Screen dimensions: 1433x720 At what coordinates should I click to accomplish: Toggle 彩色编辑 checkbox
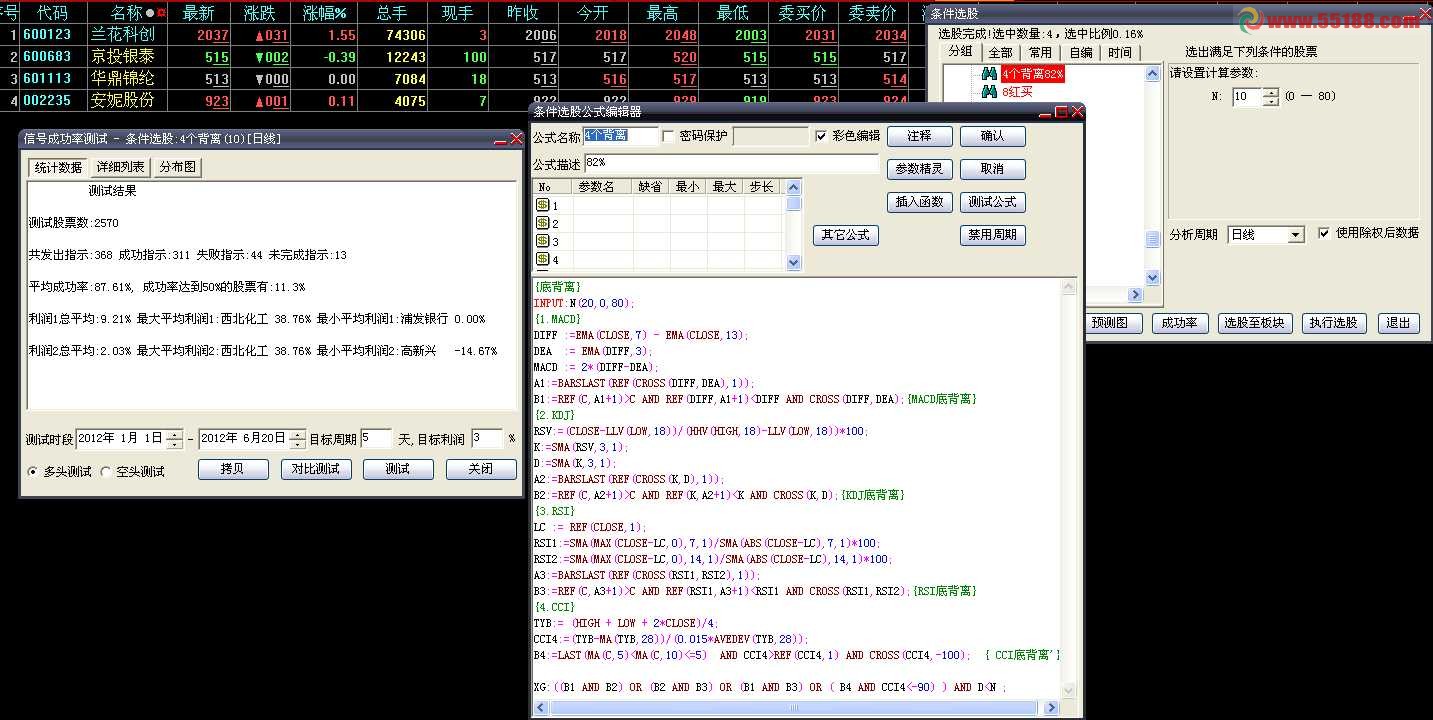click(x=822, y=136)
